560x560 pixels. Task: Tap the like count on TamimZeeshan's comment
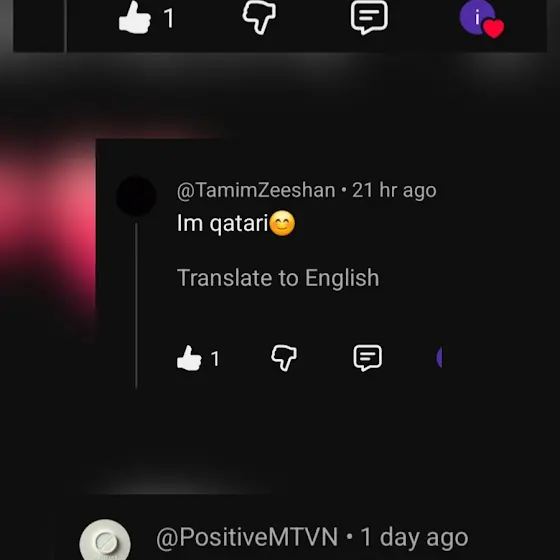click(x=215, y=359)
